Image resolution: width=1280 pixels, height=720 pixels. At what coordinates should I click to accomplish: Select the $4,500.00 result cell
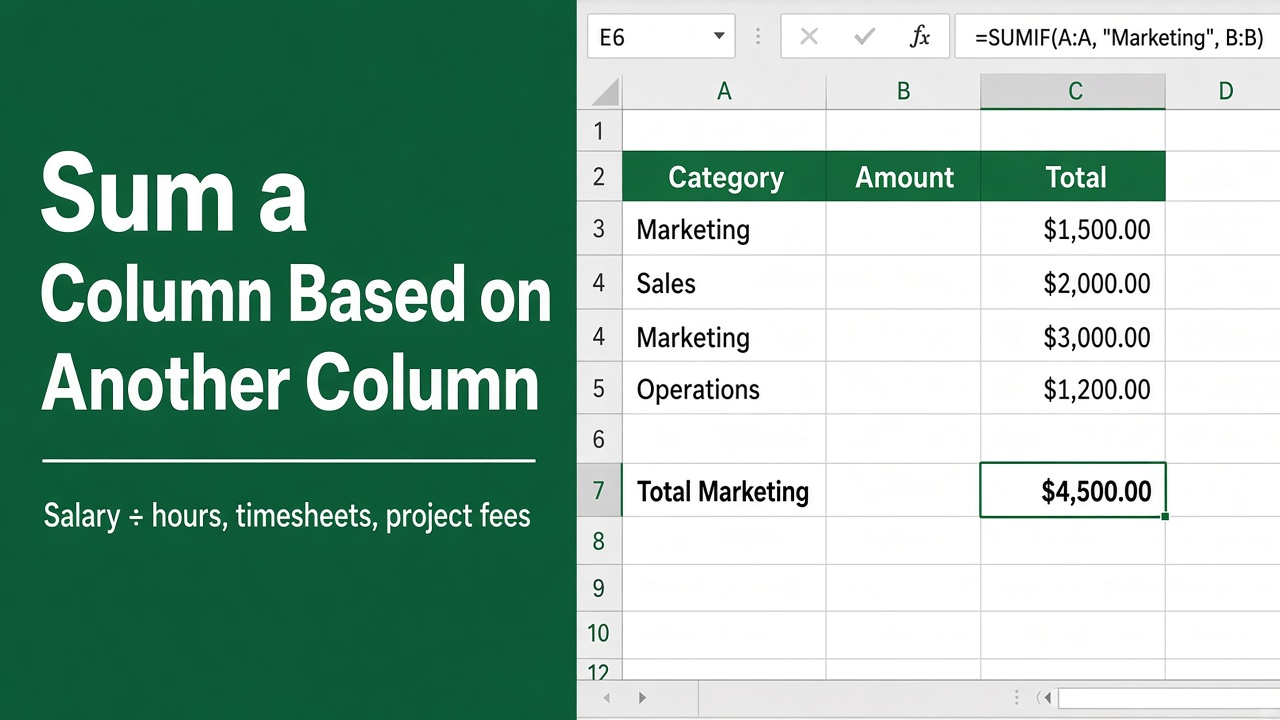(x=1073, y=490)
